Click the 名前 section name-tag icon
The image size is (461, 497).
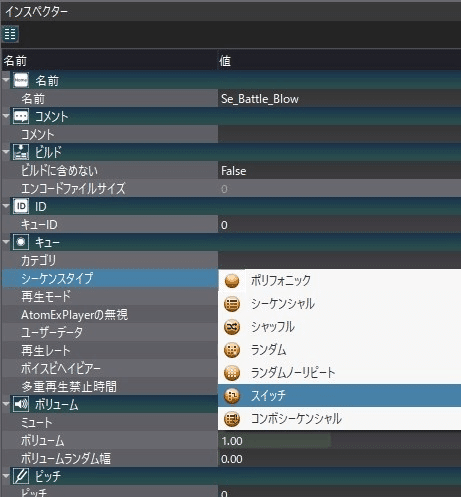[21, 80]
